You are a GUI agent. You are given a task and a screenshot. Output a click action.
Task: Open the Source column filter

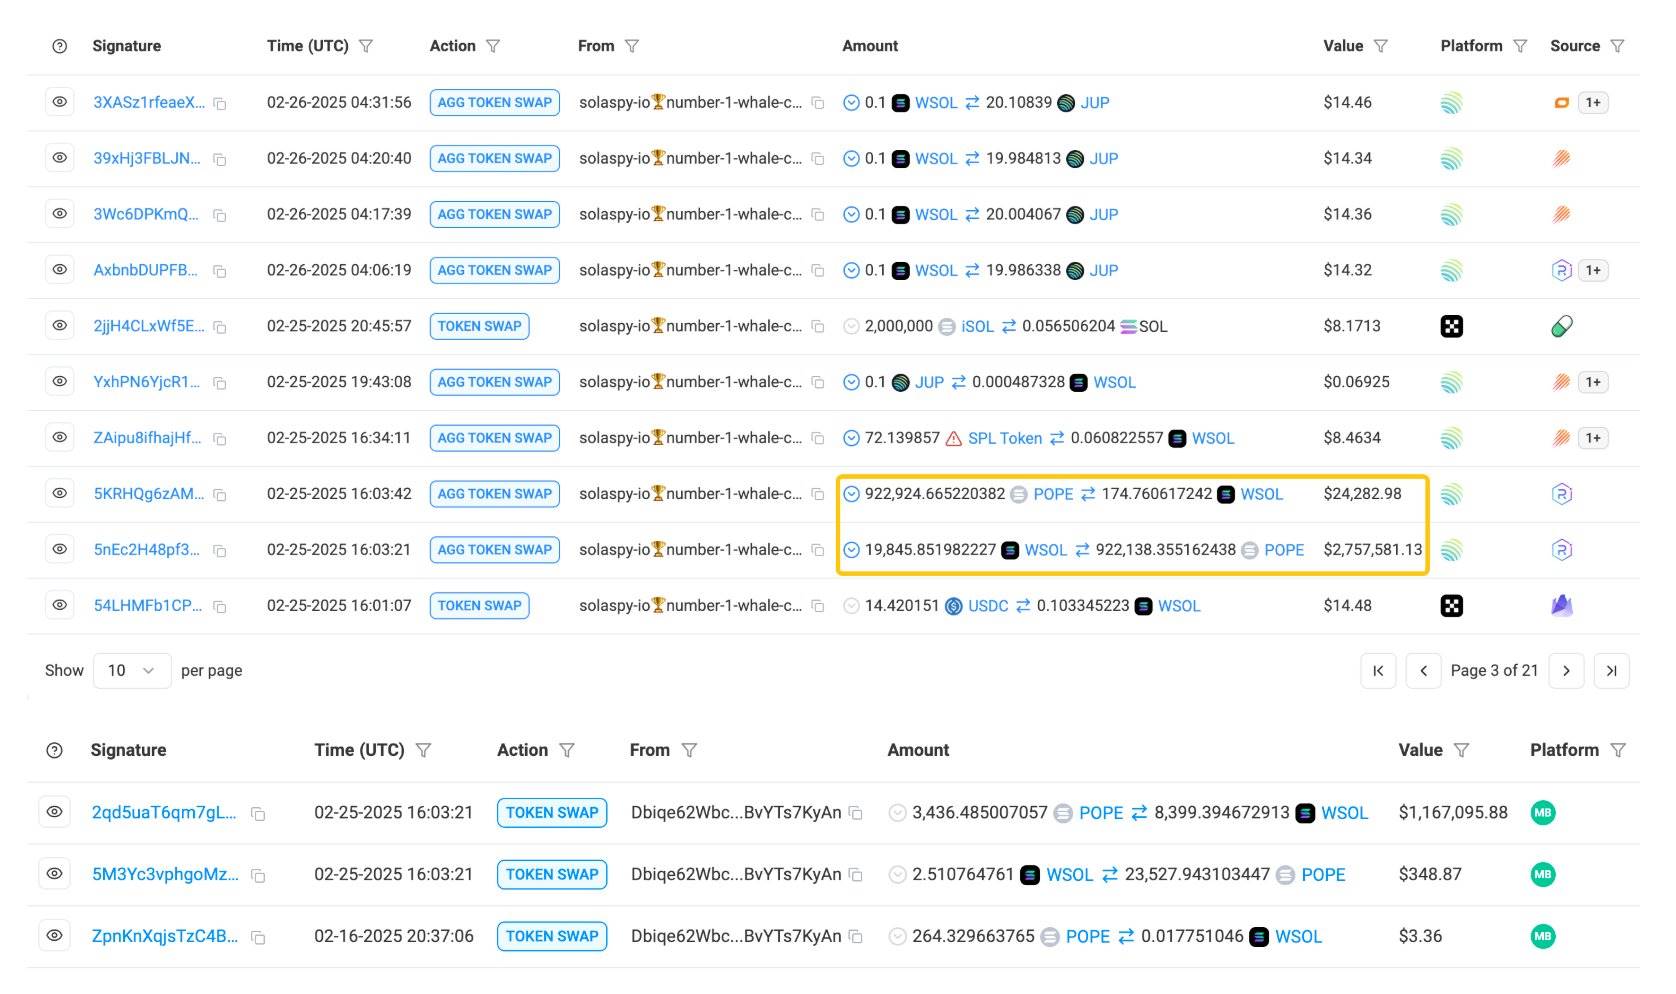coord(1617,46)
